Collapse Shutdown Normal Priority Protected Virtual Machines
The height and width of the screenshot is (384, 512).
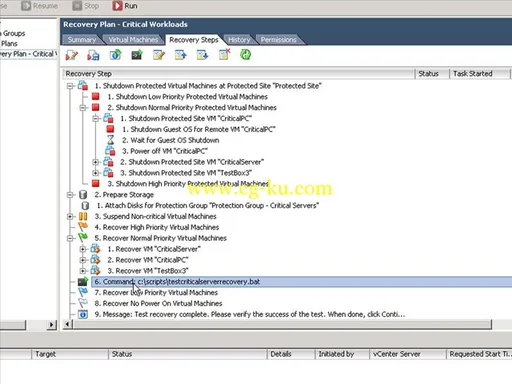[x=83, y=108]
